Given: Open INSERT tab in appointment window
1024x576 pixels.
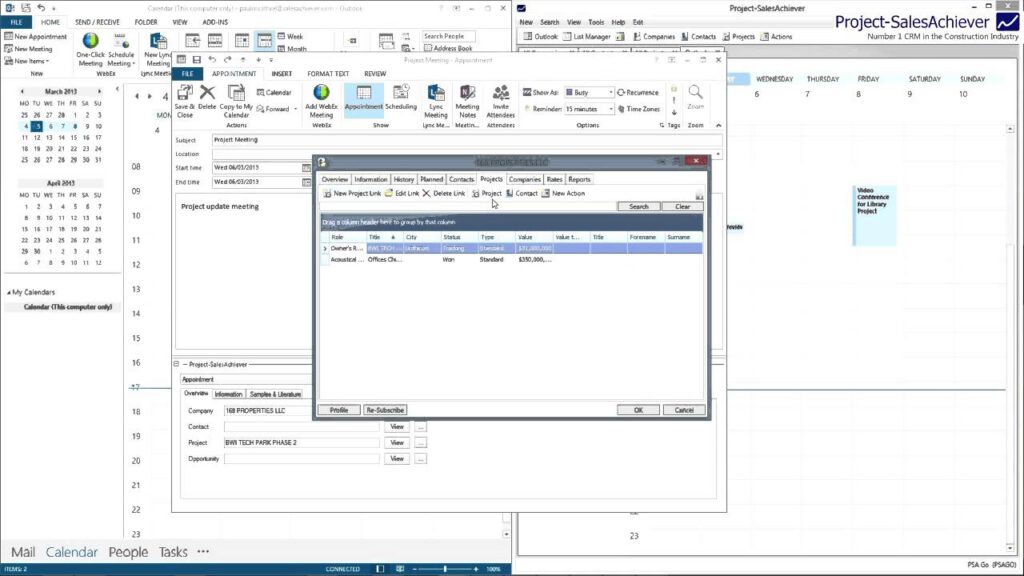Looking at the screenshot, I should tap(281, 74).
